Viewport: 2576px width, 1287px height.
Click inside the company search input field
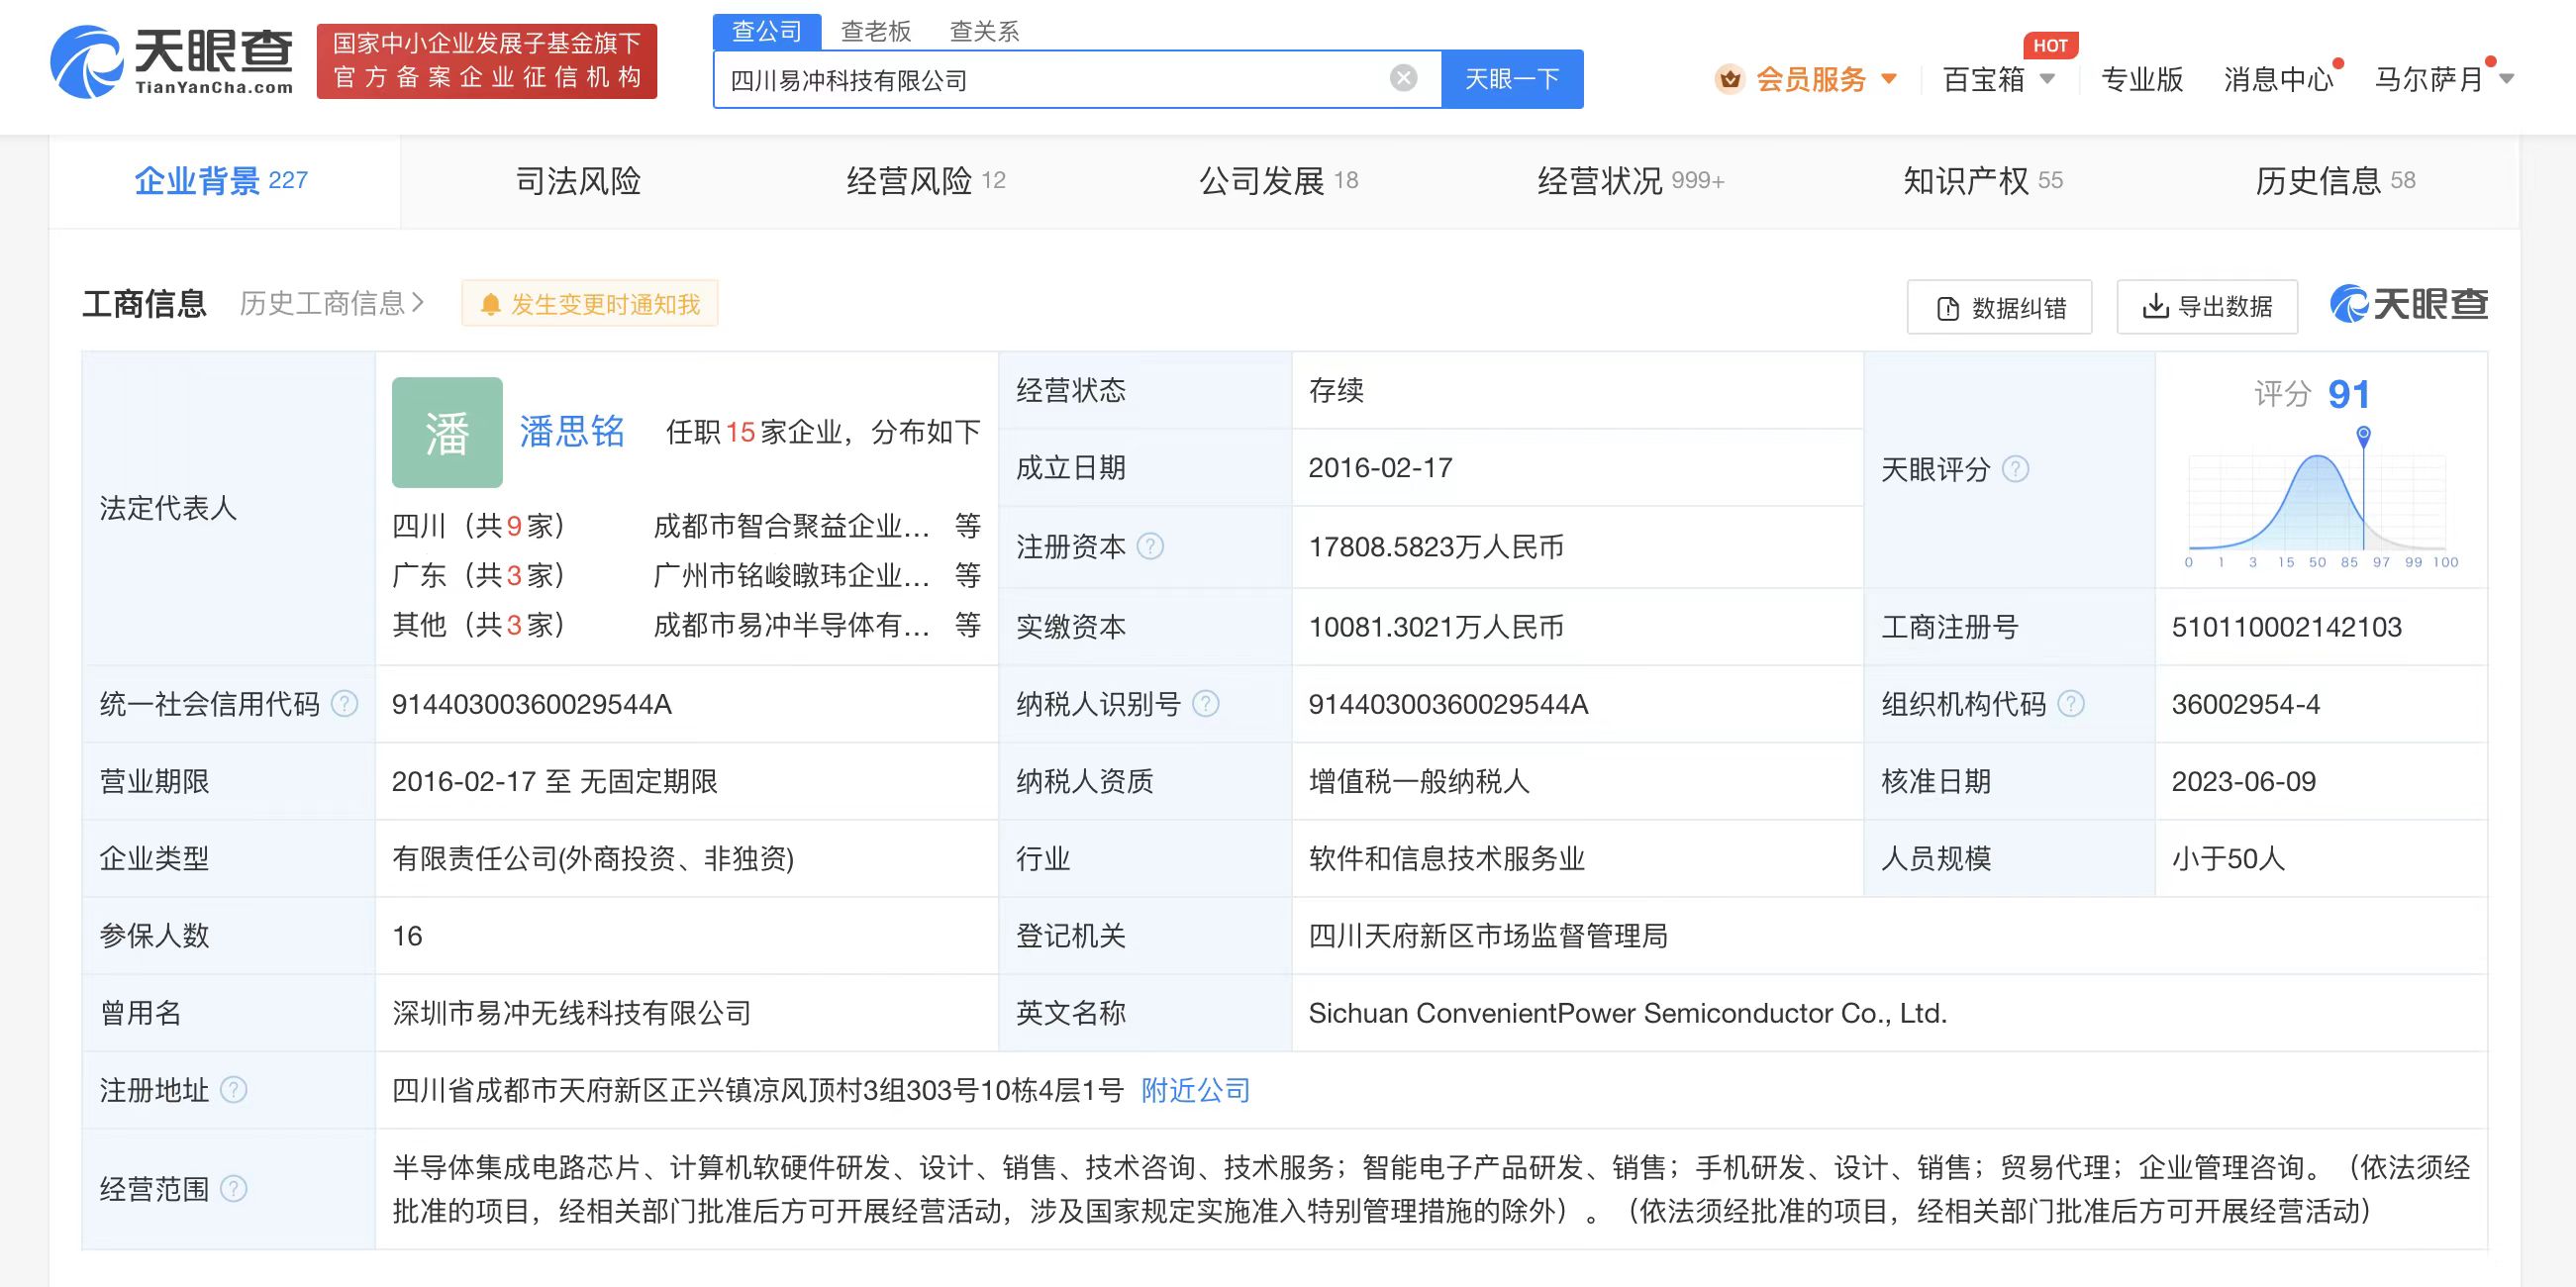(1050, 78)
